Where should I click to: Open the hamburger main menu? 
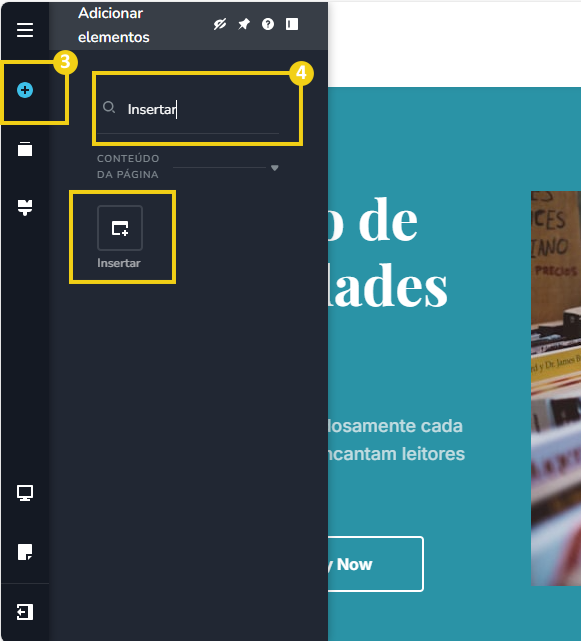click(x=25, y=30)
